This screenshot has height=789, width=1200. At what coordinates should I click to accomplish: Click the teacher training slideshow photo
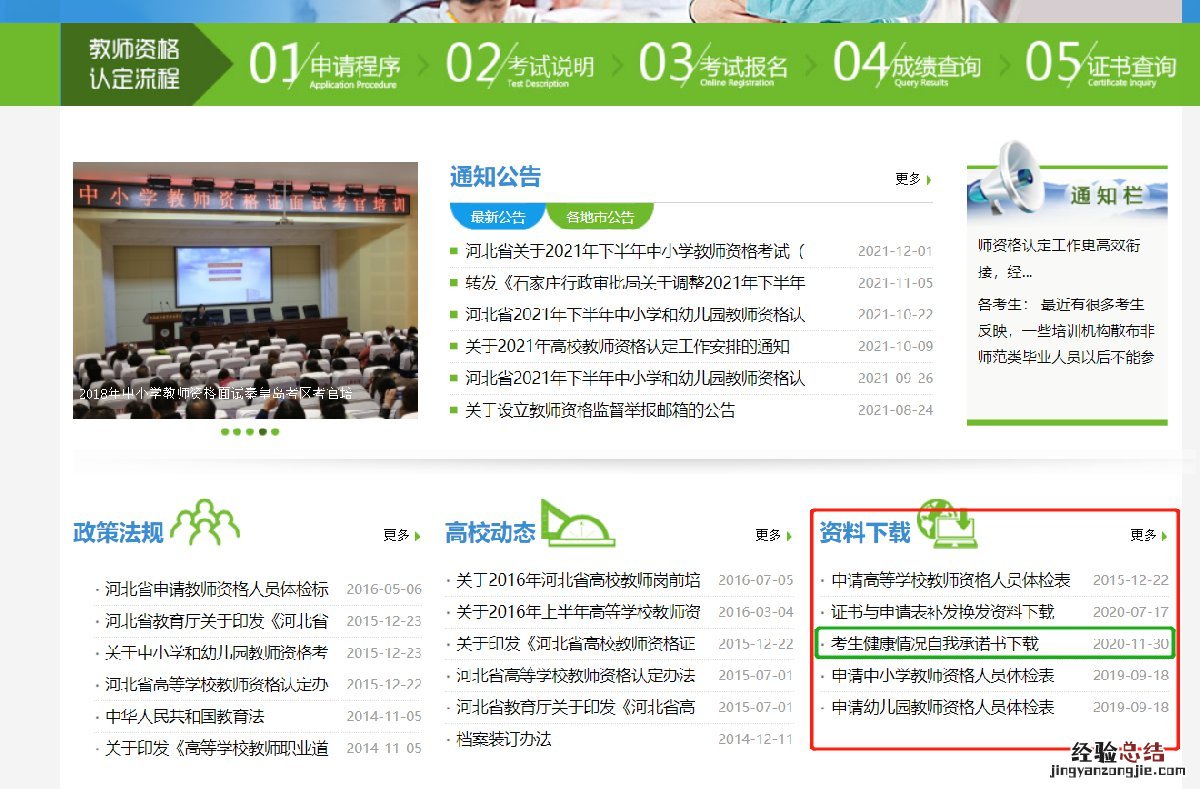(x=245, y=290)
